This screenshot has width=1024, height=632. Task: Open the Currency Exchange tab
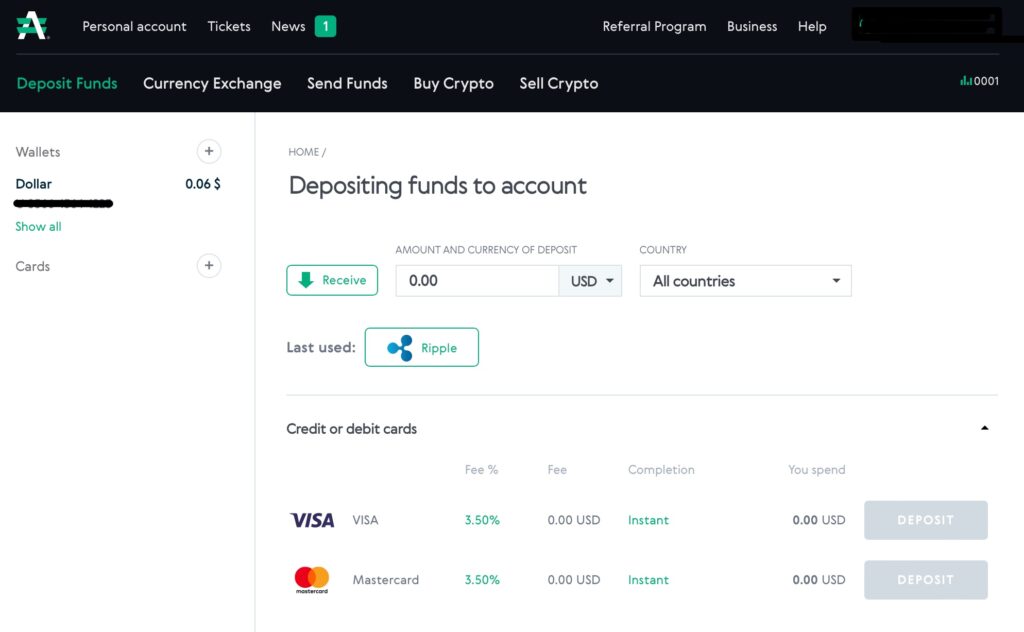(x=212, y=83)
